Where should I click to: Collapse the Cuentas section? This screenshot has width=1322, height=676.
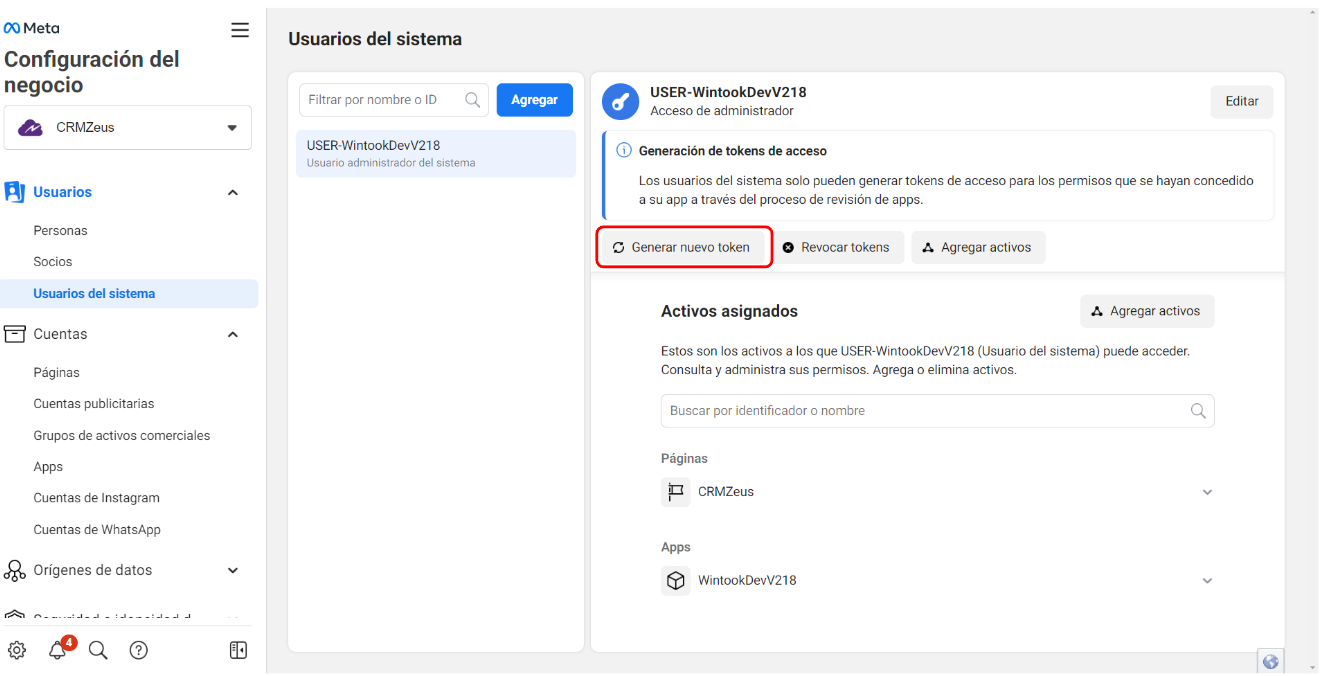click(233, 334)
